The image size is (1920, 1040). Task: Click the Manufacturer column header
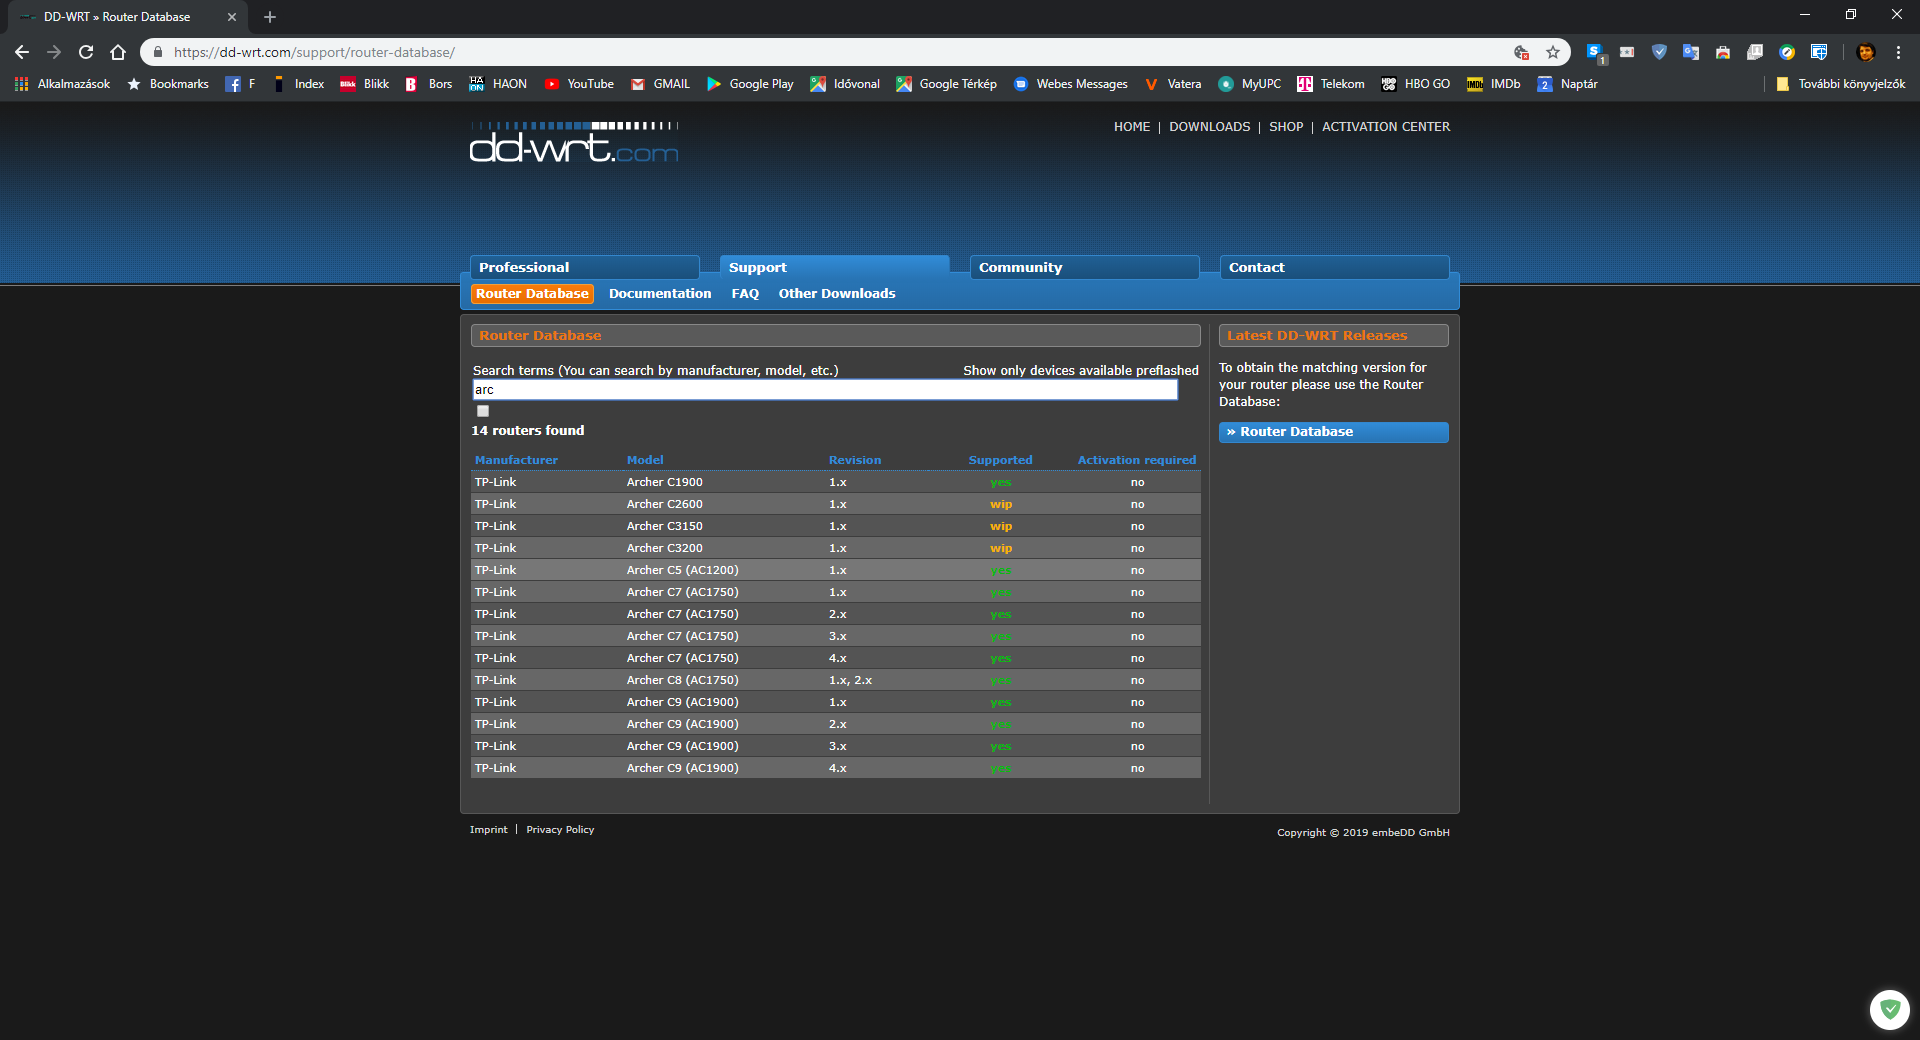[x=516, y=460]
